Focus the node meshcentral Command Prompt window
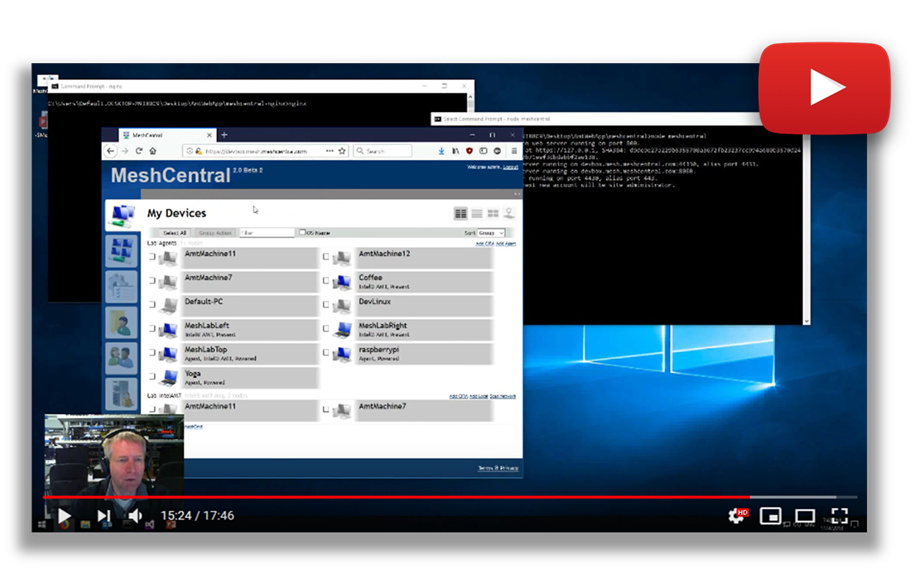Screen dimensions: 923x570 point(595,119)
